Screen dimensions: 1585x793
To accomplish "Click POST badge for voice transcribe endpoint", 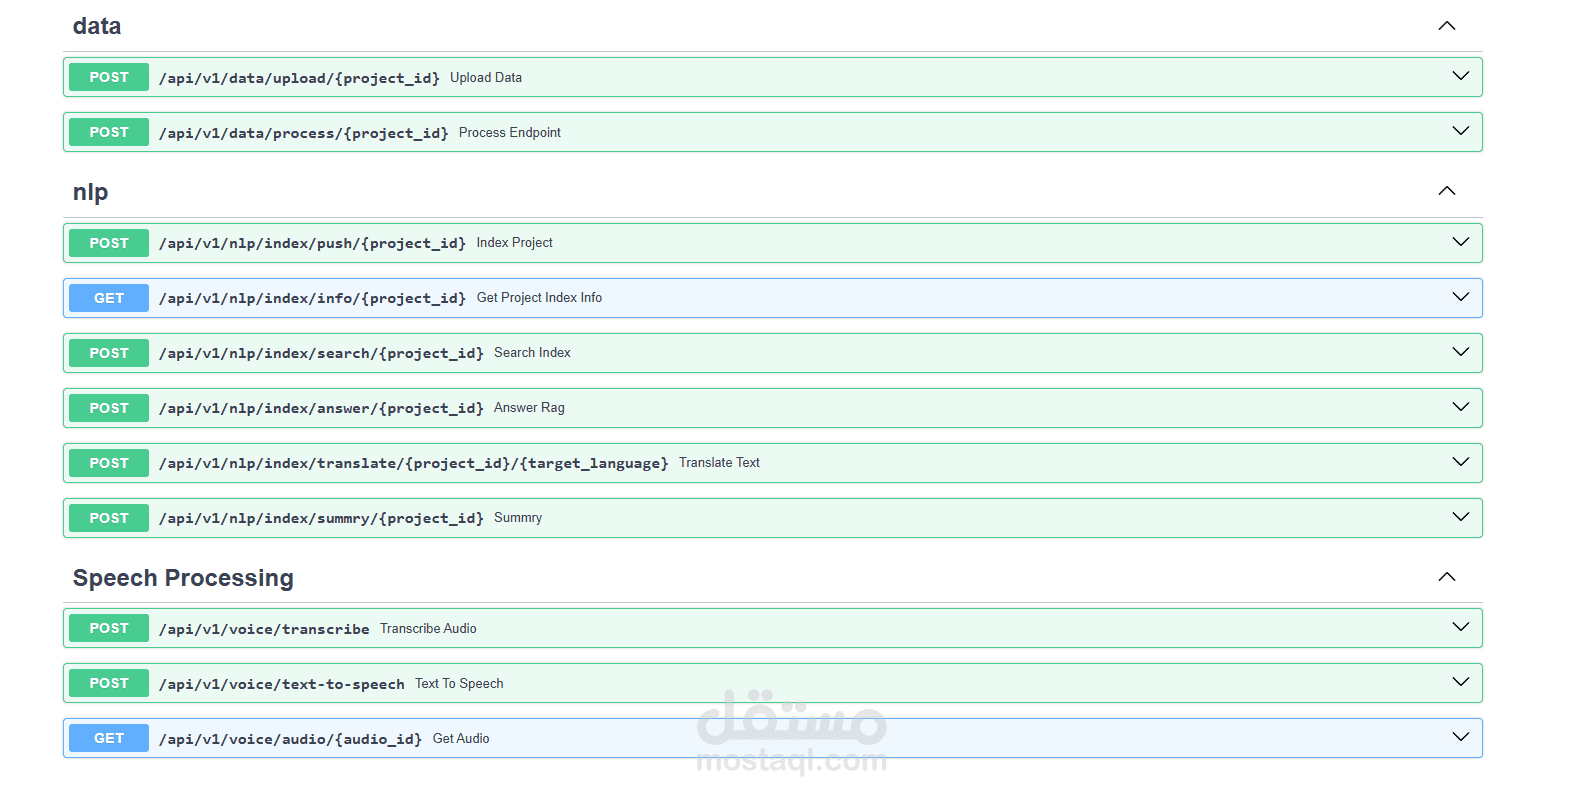I will coord(109,628).
